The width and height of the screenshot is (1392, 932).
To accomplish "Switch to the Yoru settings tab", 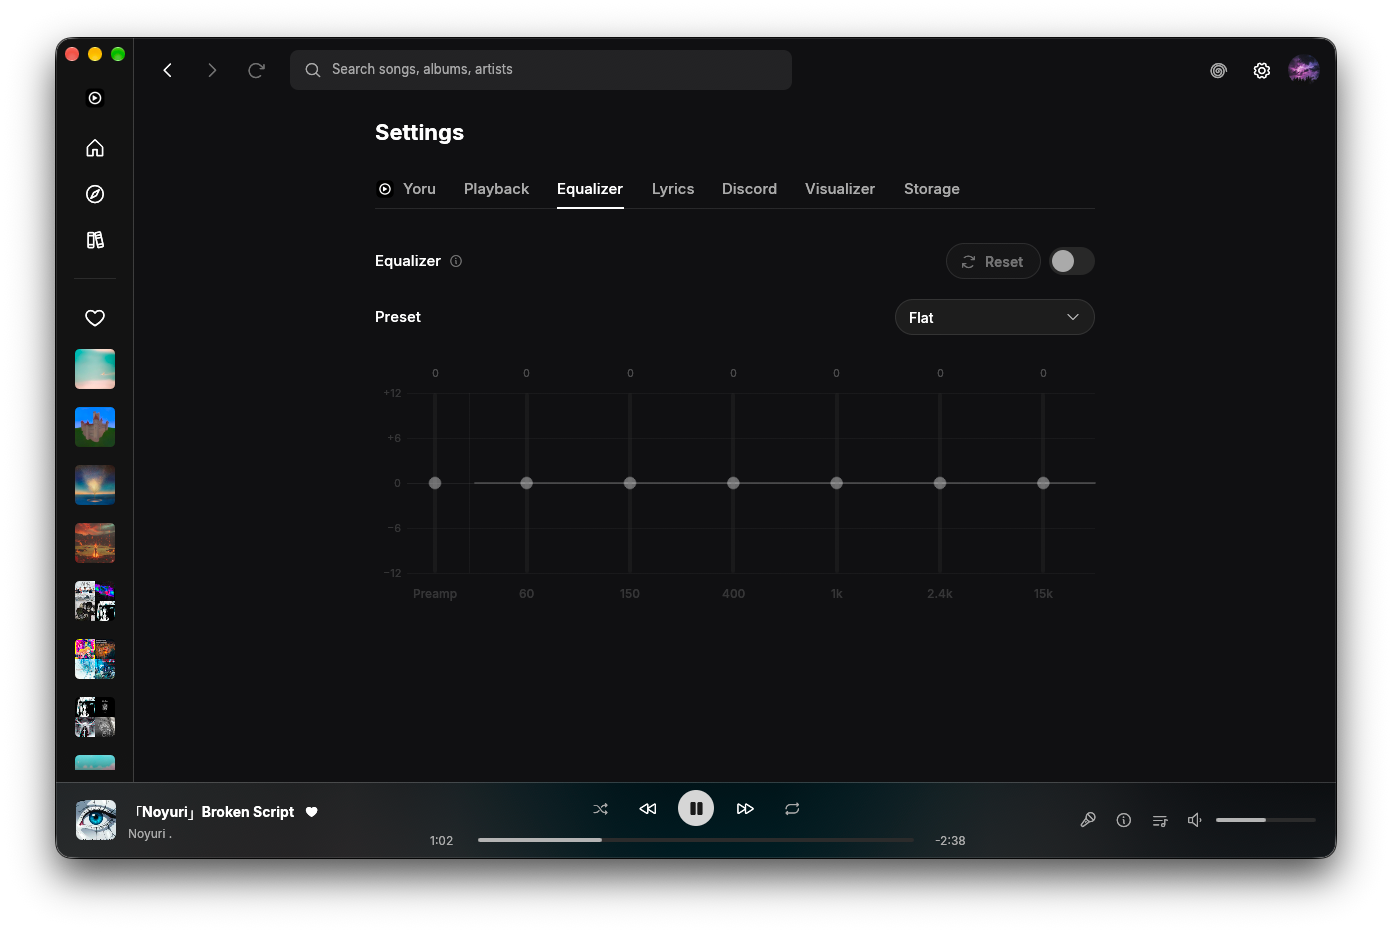I will [x=406, y=189].
